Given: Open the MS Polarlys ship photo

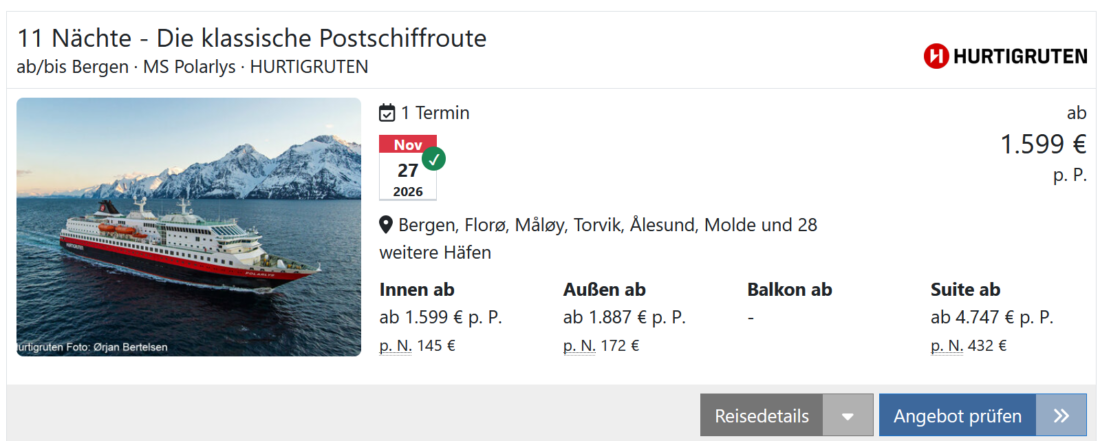Looking at the screenshot, I should click(189, 227).
